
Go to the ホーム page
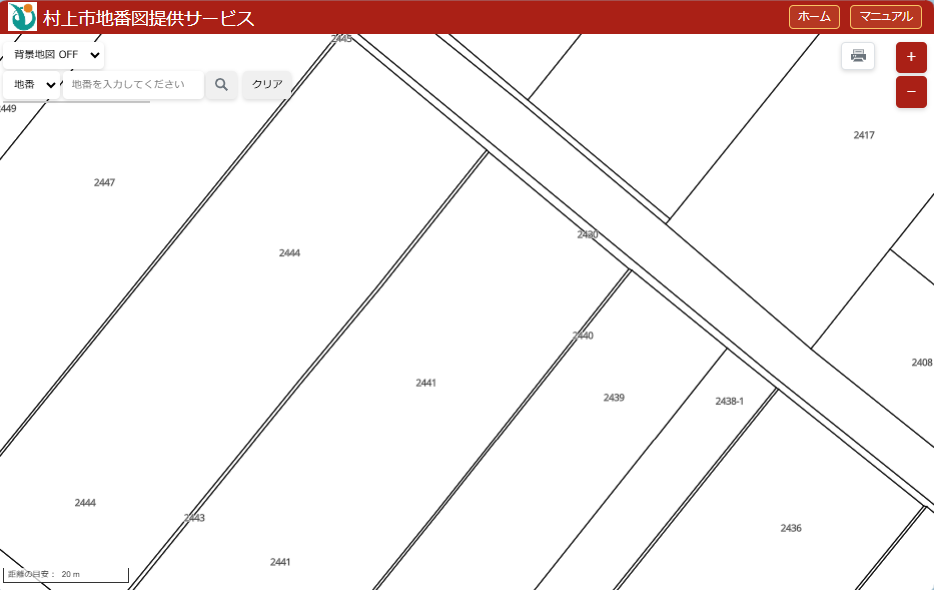814,17
